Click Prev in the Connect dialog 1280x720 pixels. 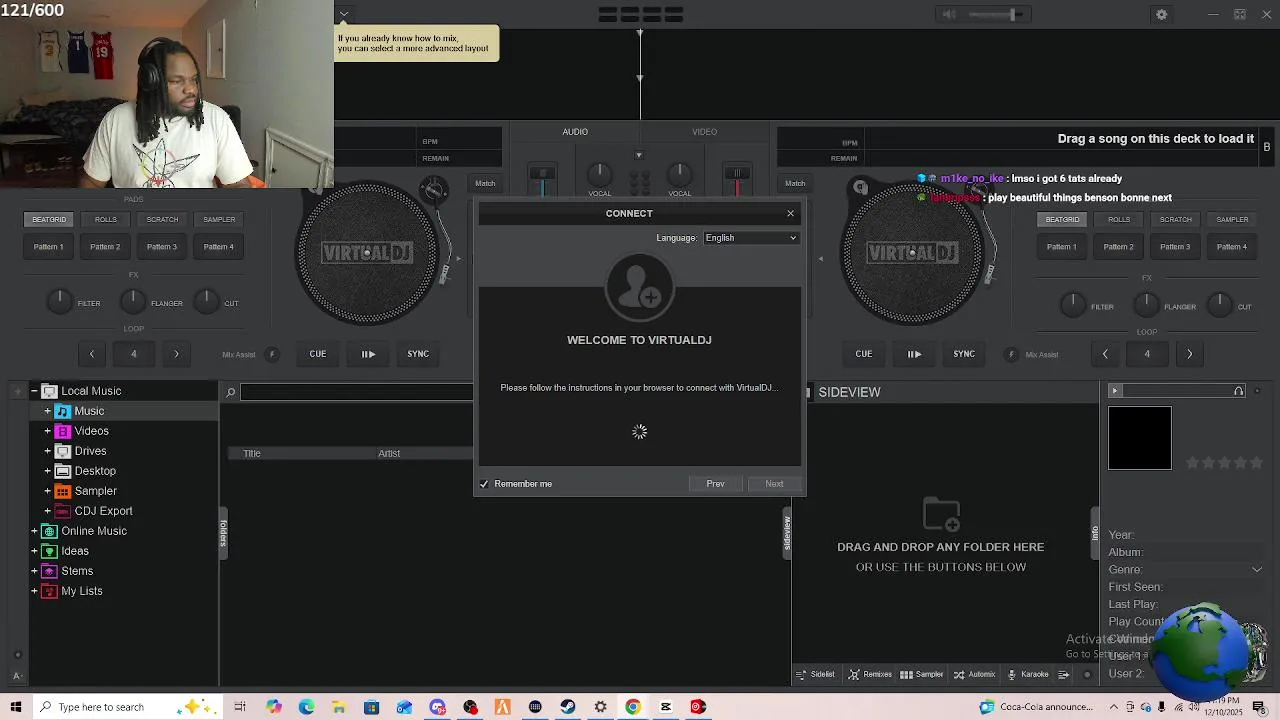[x=715, y=484]
